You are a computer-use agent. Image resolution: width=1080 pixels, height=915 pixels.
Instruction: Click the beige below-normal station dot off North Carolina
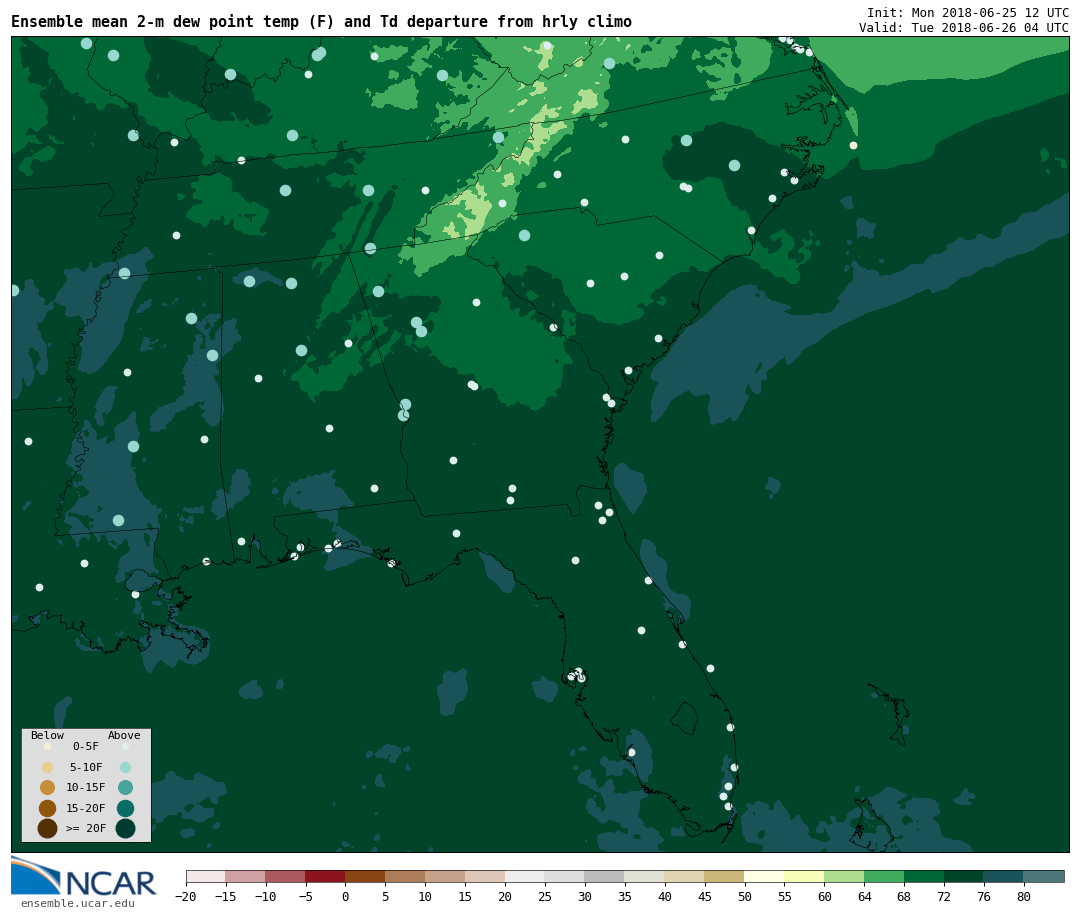click(853, 145)
